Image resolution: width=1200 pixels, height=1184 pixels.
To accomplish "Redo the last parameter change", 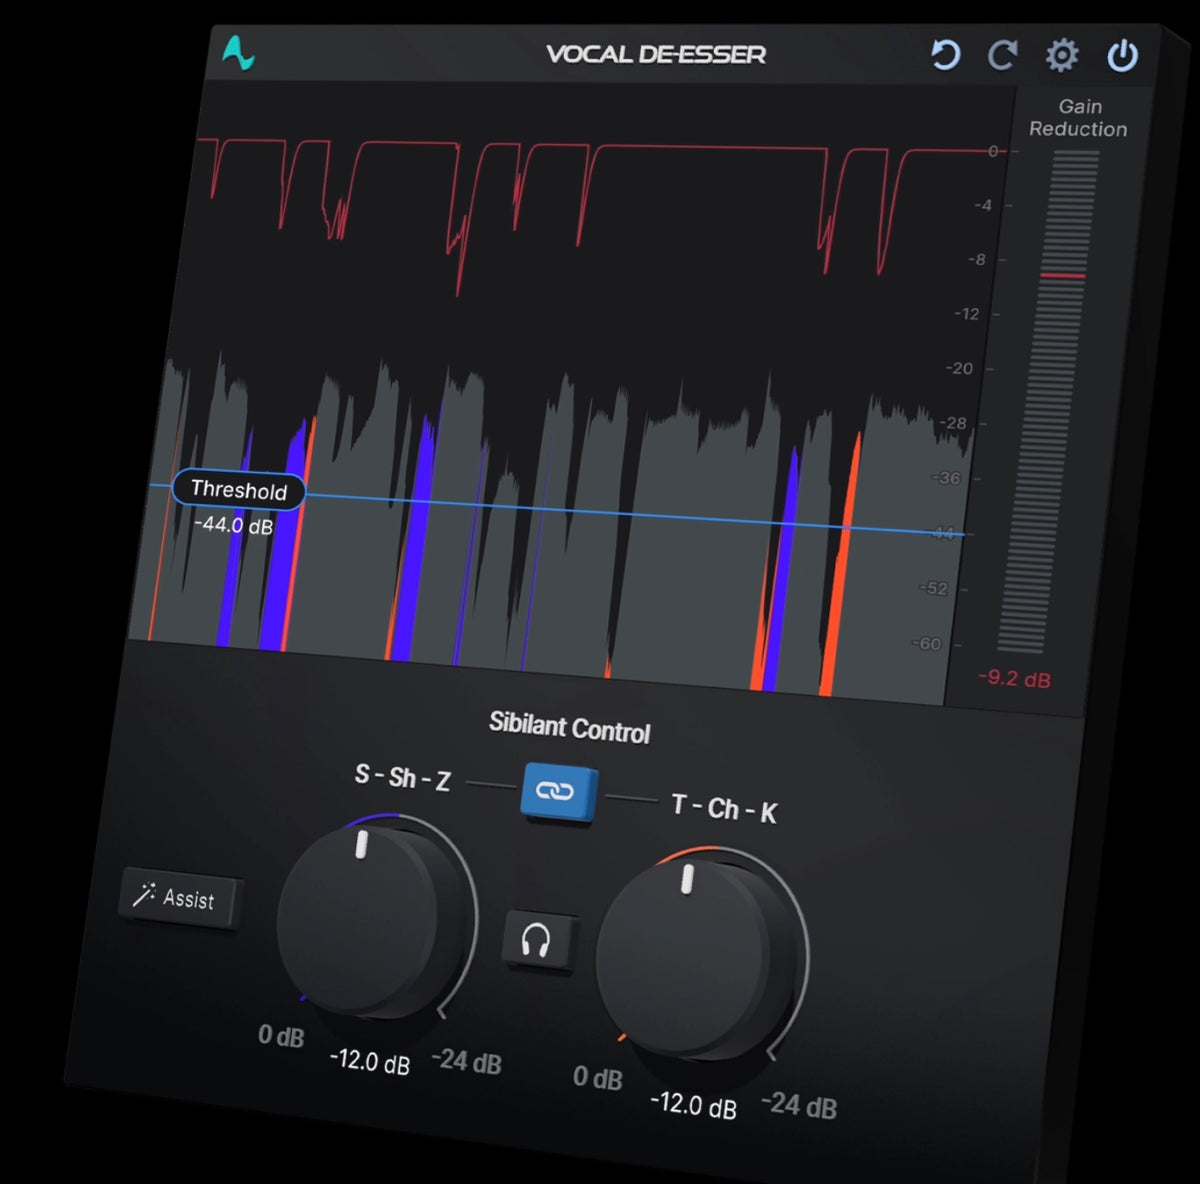I will point(1002,57).
